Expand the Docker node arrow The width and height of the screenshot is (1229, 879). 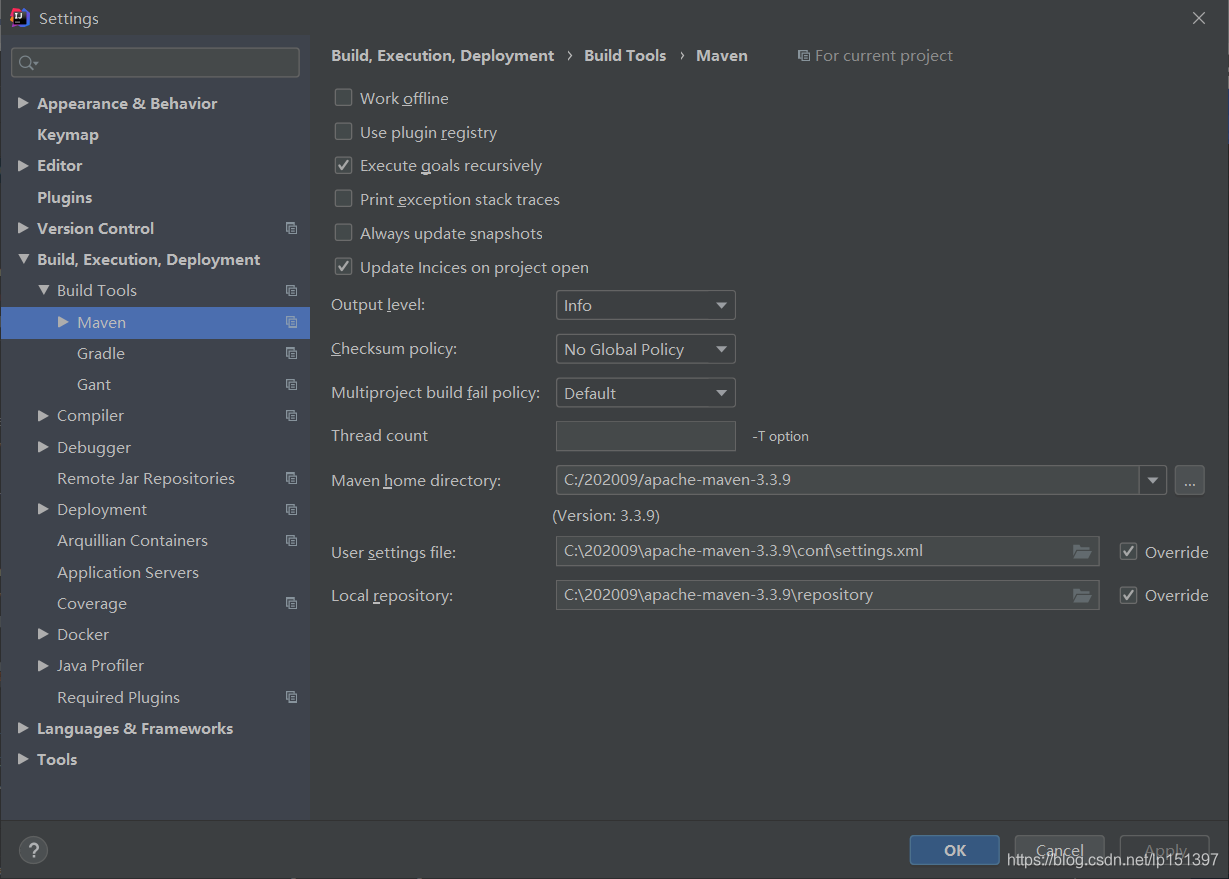(x=43, y=634)
